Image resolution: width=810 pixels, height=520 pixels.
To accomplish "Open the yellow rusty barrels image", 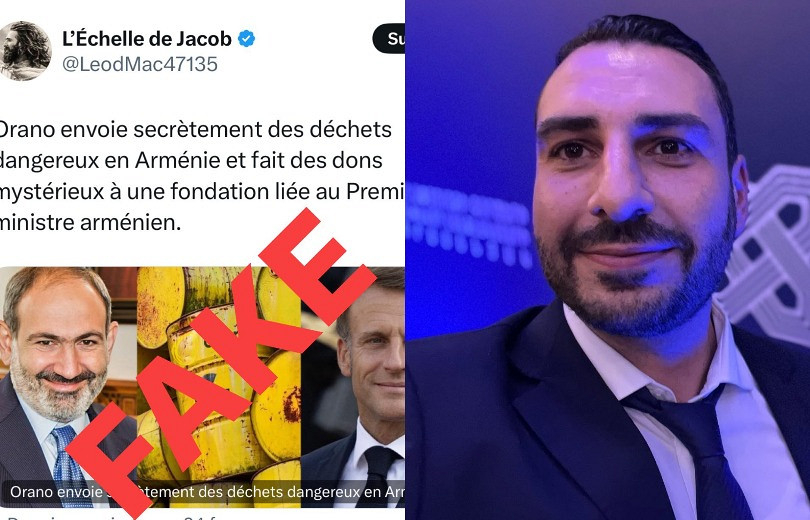I will tap(219, 387).
